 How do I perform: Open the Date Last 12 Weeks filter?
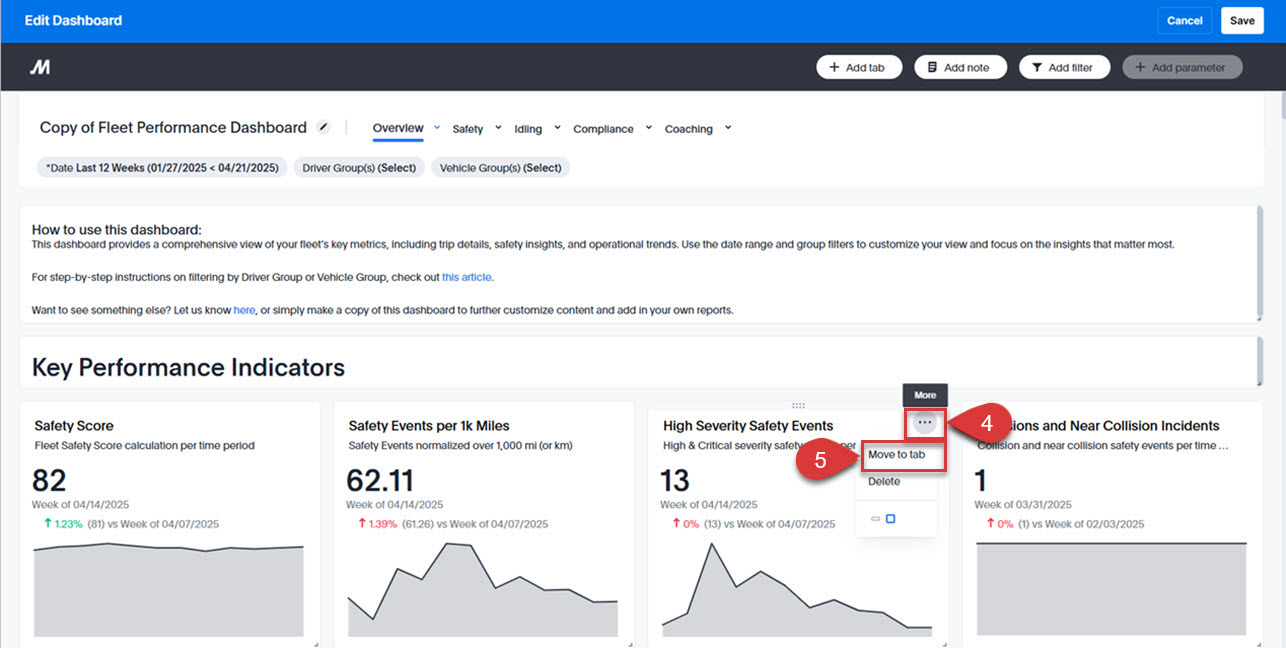[162, 168]
